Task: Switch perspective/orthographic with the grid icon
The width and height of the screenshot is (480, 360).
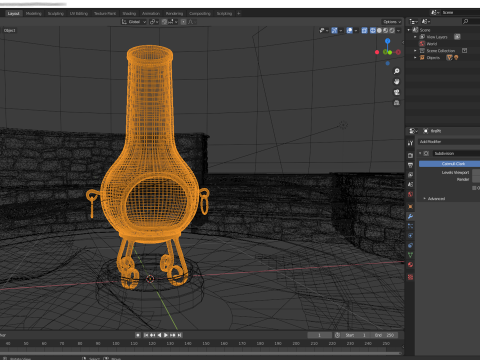Action: [x=396, y=103]
